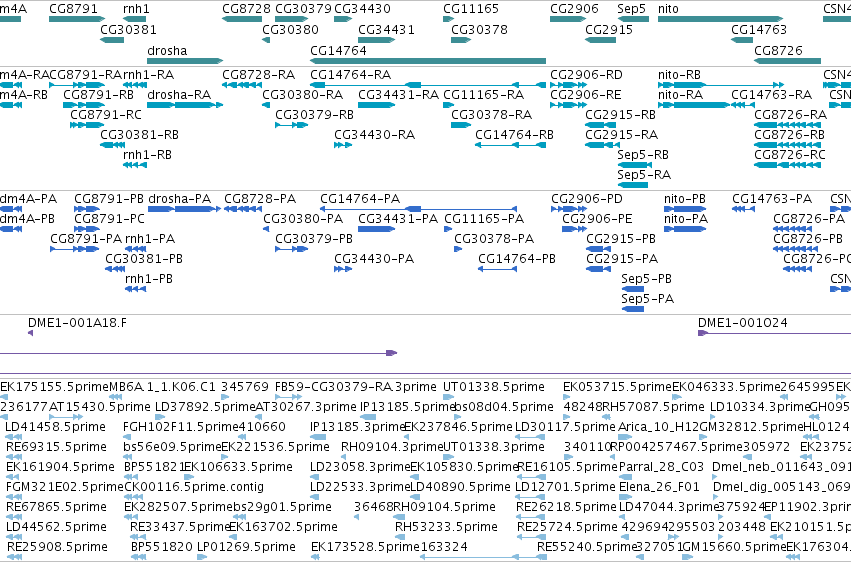Image resolution: width=851 pixels, height=562 pixels.
Task: Open transcript rnh1-RB
Action: pyautogui.click(x=148, y=155)
